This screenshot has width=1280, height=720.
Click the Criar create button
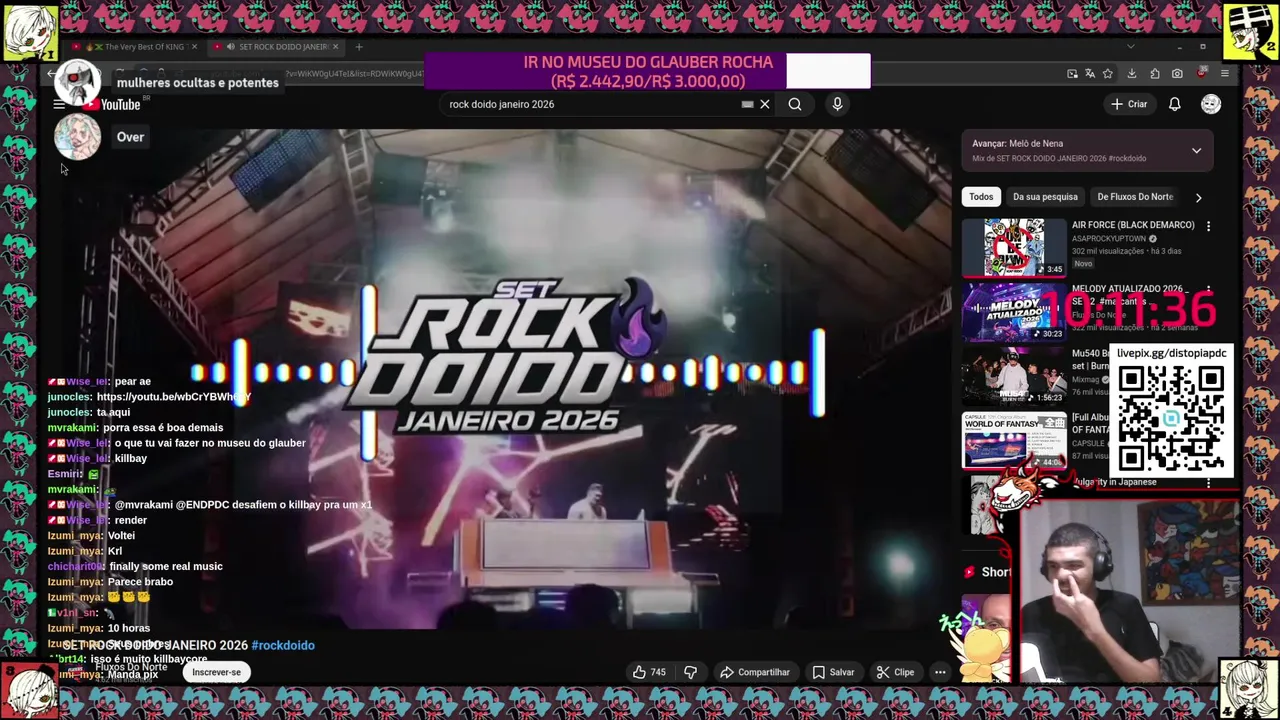click(1129, 104)
